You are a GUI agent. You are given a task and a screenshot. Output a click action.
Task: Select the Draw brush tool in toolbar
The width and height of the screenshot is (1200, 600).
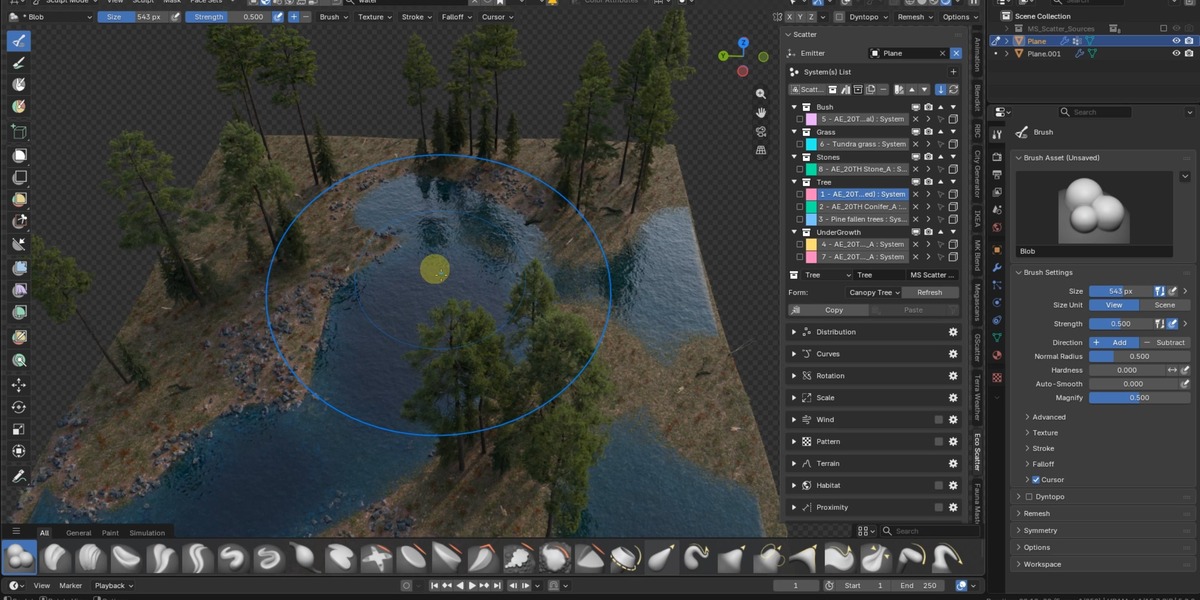click(19, 41)
